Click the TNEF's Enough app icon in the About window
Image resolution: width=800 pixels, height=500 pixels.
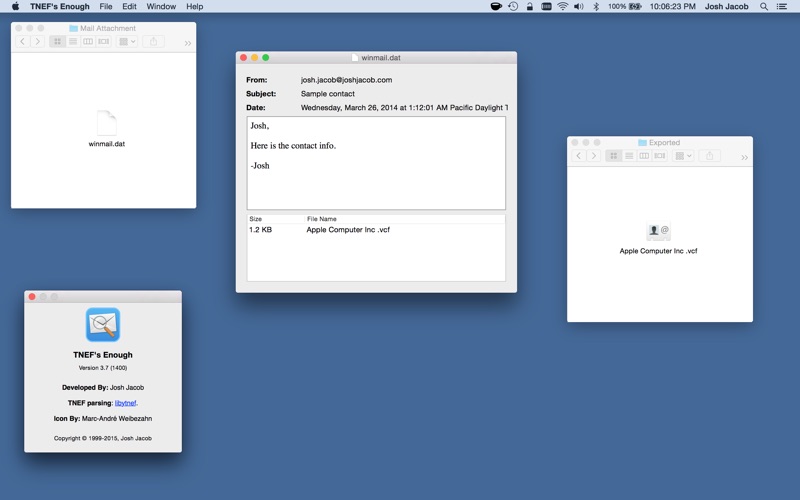[x=103, y=325]
